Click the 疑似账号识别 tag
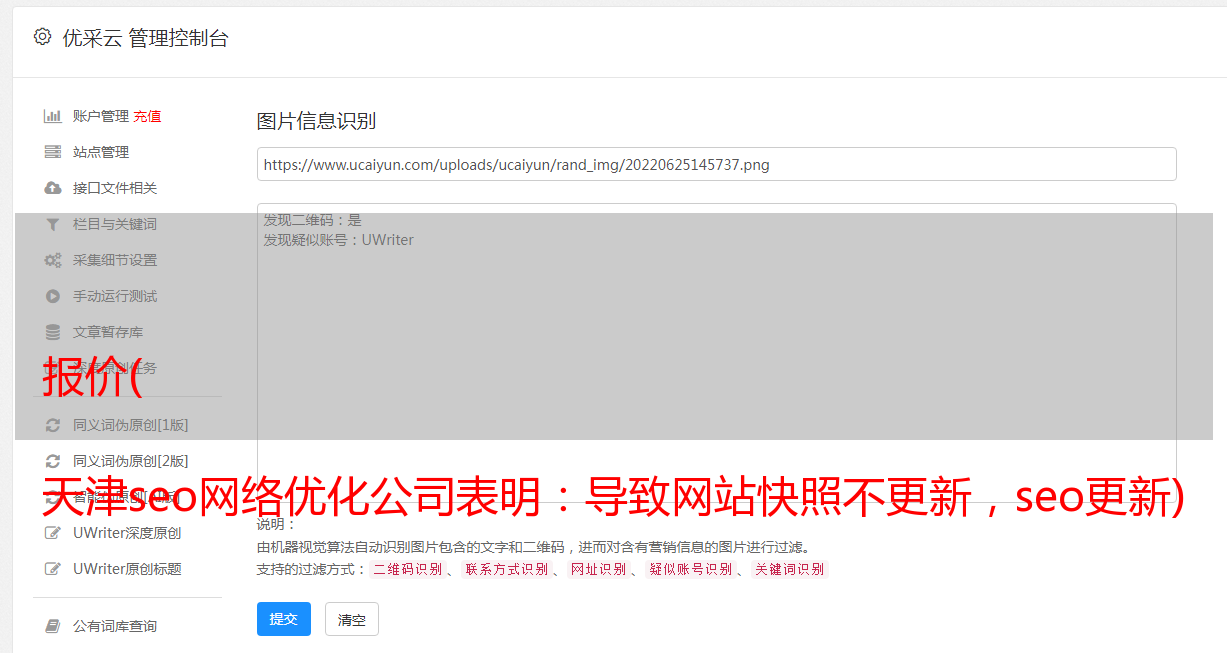This screenshot has height=653, width=1227. 690,569
